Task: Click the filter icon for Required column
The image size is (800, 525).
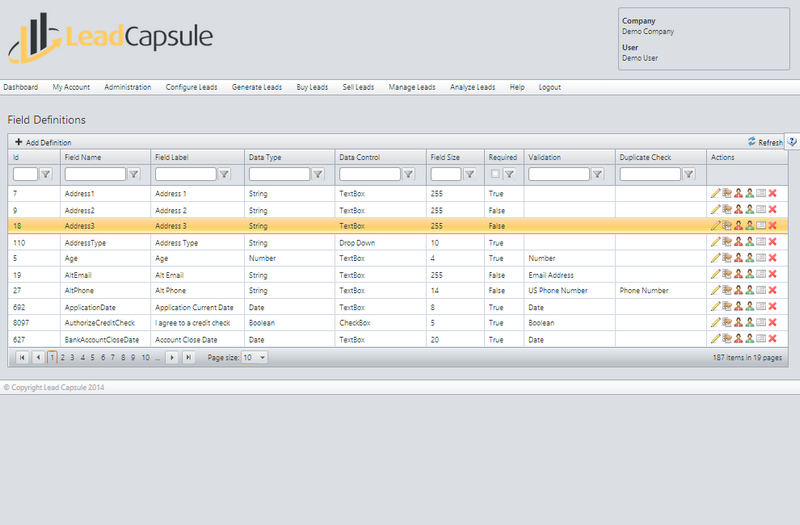Action: (x=509, y=174)
